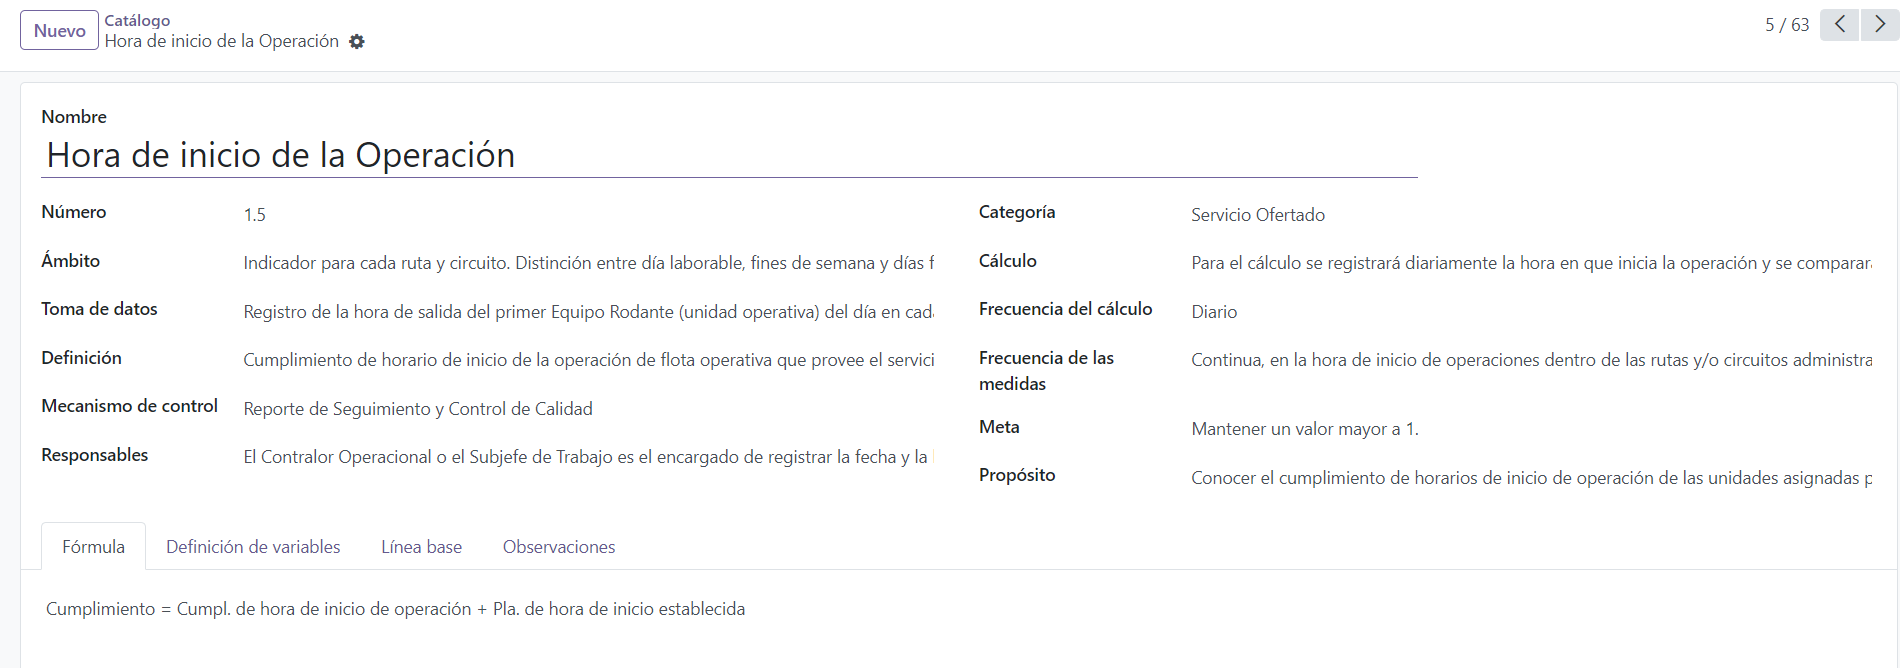Viewport: 1900px width, 668px height.
Task: Open the Catálogo breadcrumb link
Action: [x=137, y=20]
